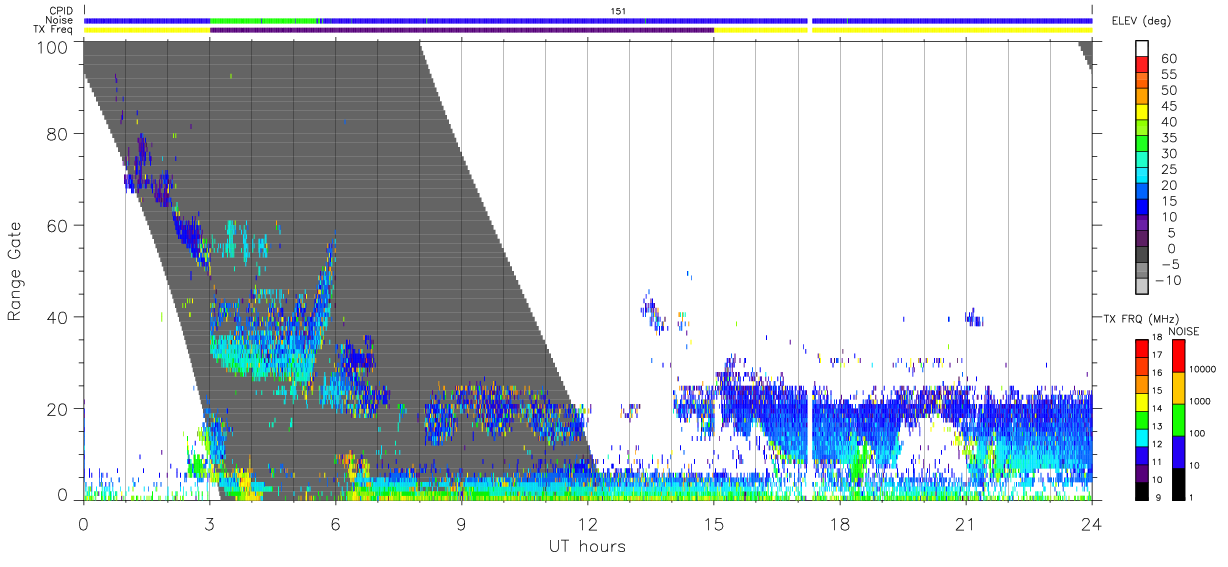Click the 'NOISE' legend title
Image resolution: width=1228 pixels, height=567 pixels.
tap(1184, 331)
